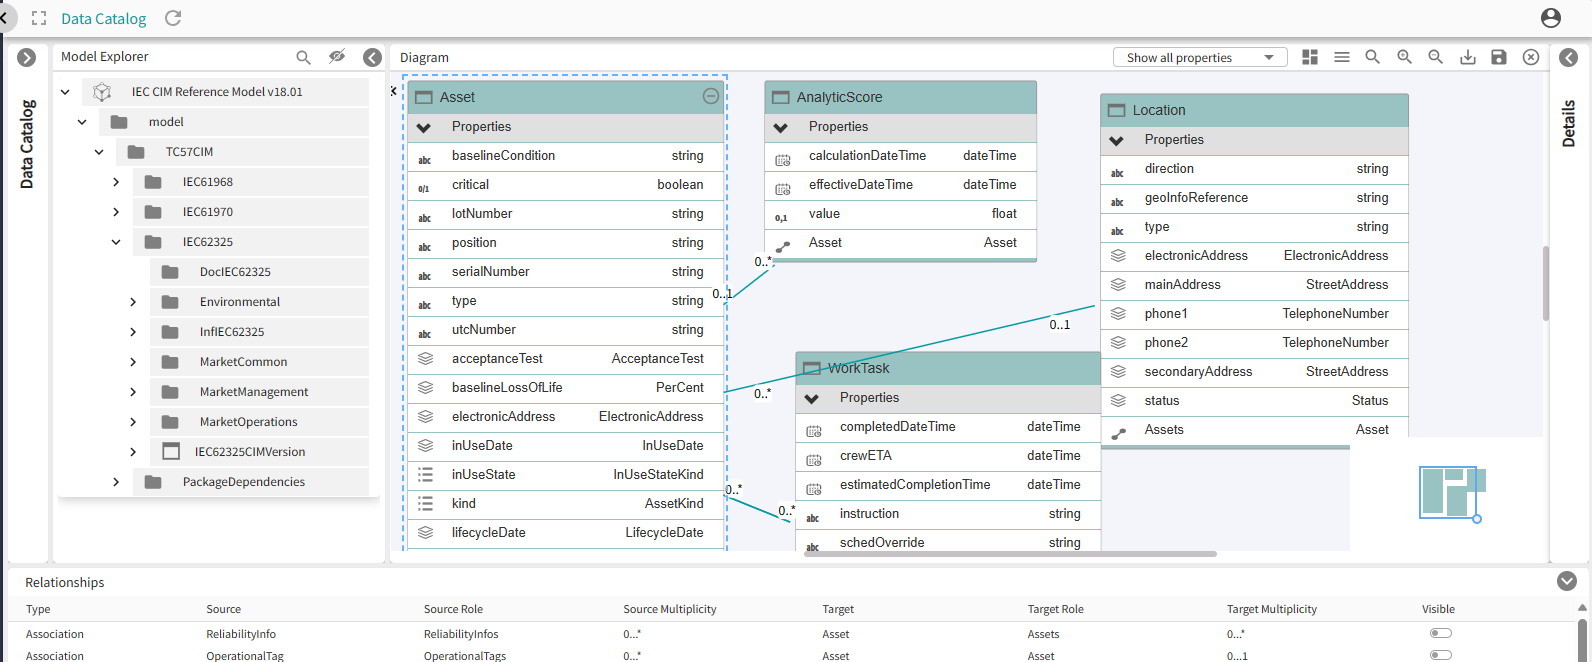
Task: Toggle visibility for OperationalTag association
Action: pyautogui.click(x=1440, y=655)
